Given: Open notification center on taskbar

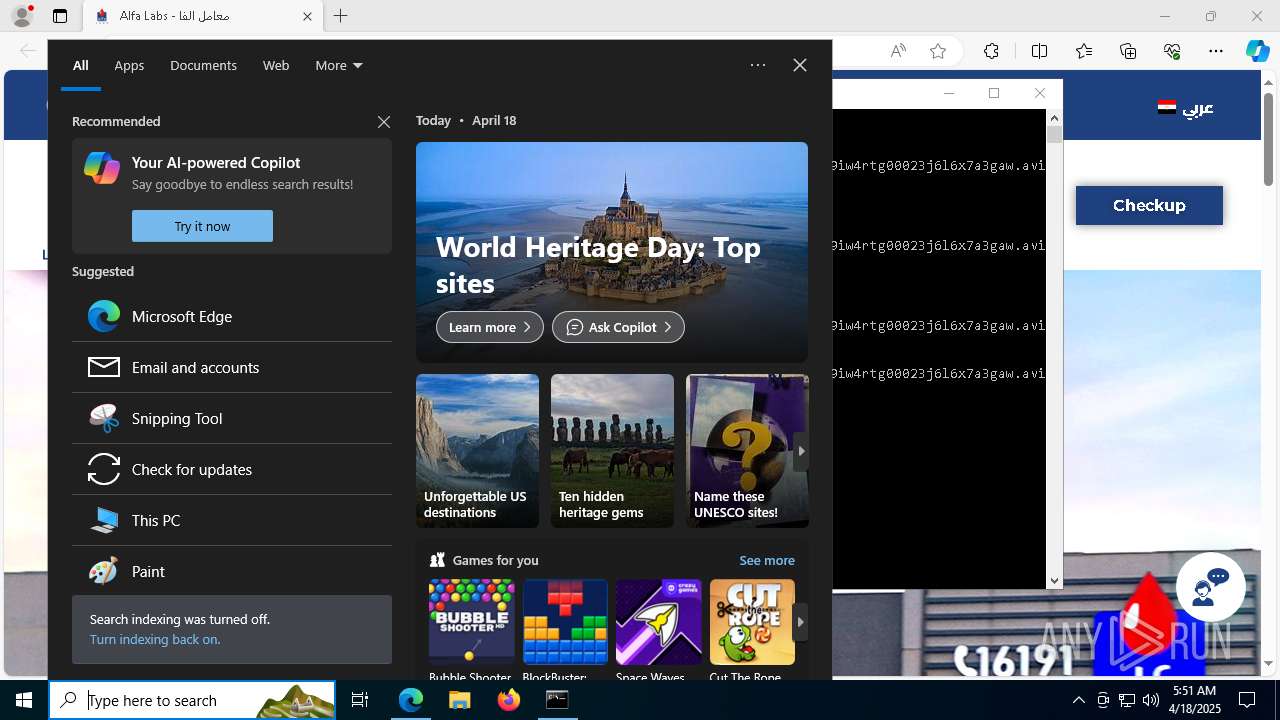Looking at the screenshot, I should (1247, 700).
